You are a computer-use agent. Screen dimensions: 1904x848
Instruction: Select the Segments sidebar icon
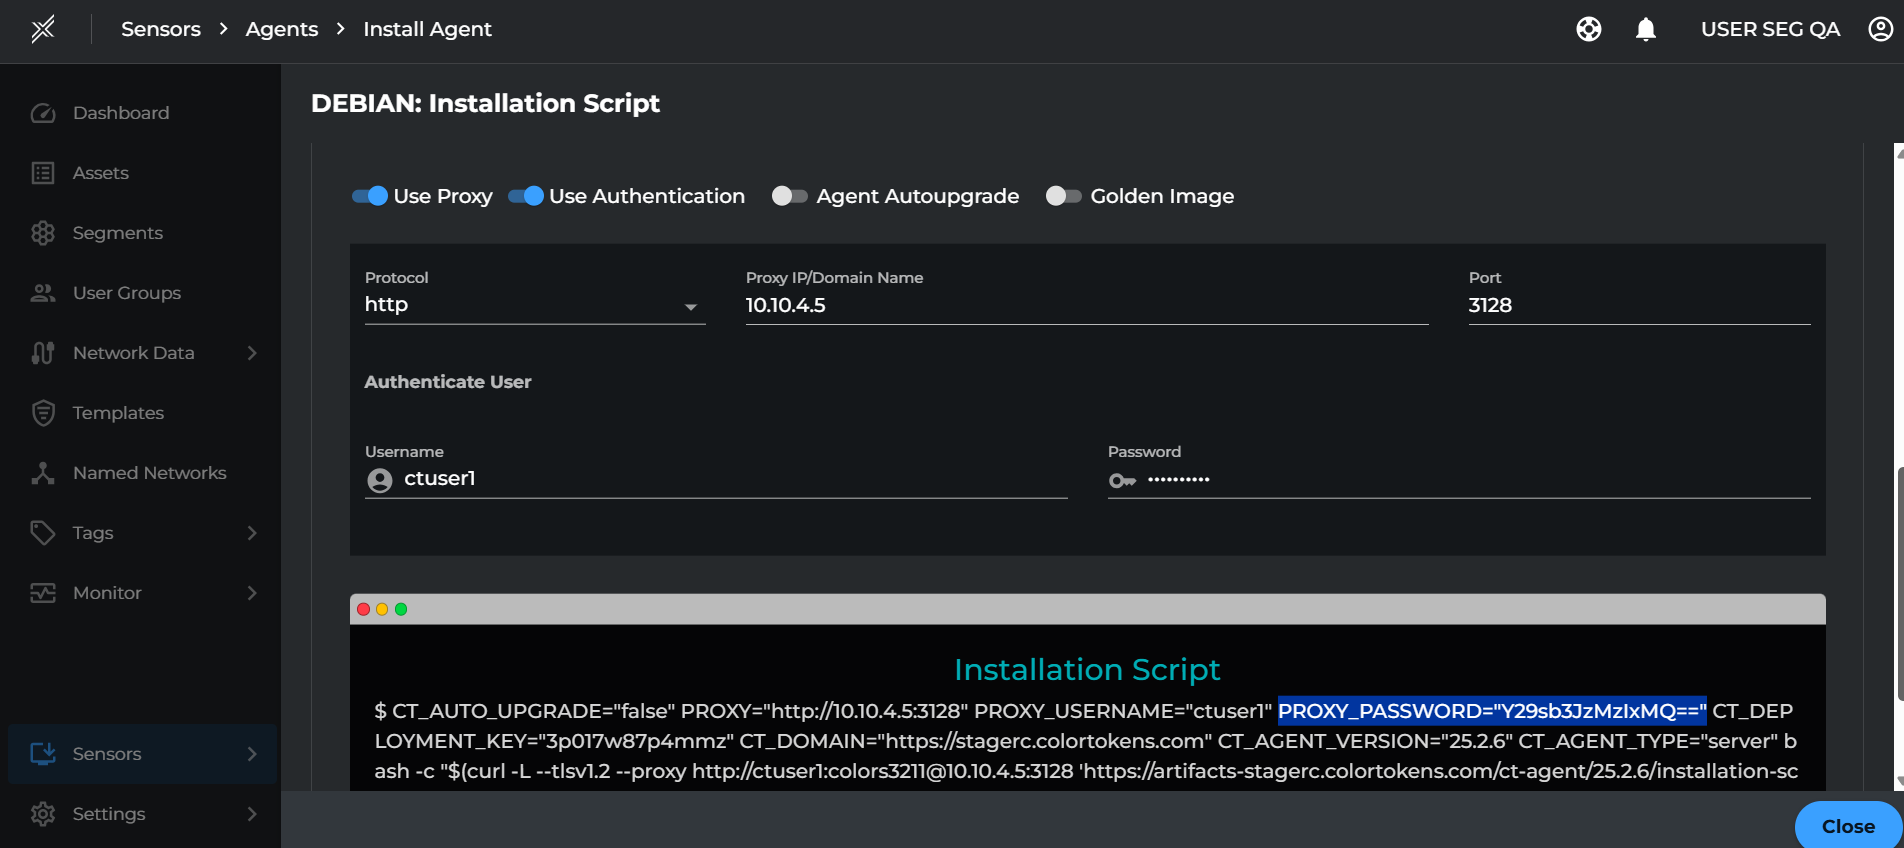click(43, 233)
